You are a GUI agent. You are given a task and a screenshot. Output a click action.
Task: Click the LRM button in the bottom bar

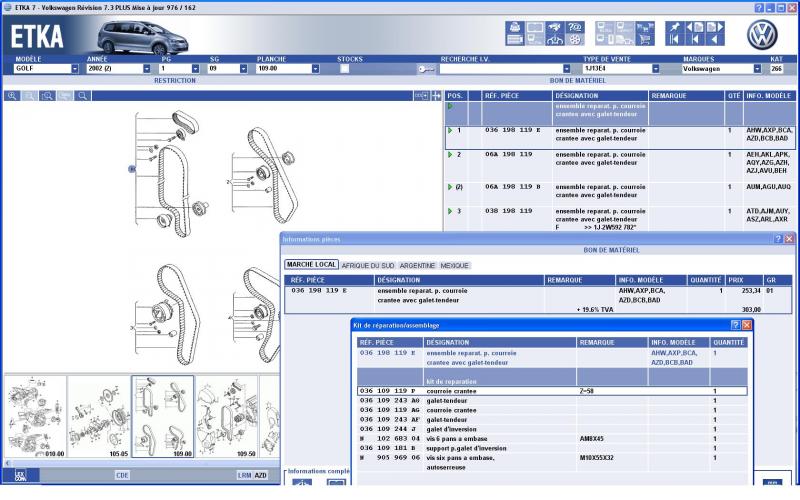point(244,476)
